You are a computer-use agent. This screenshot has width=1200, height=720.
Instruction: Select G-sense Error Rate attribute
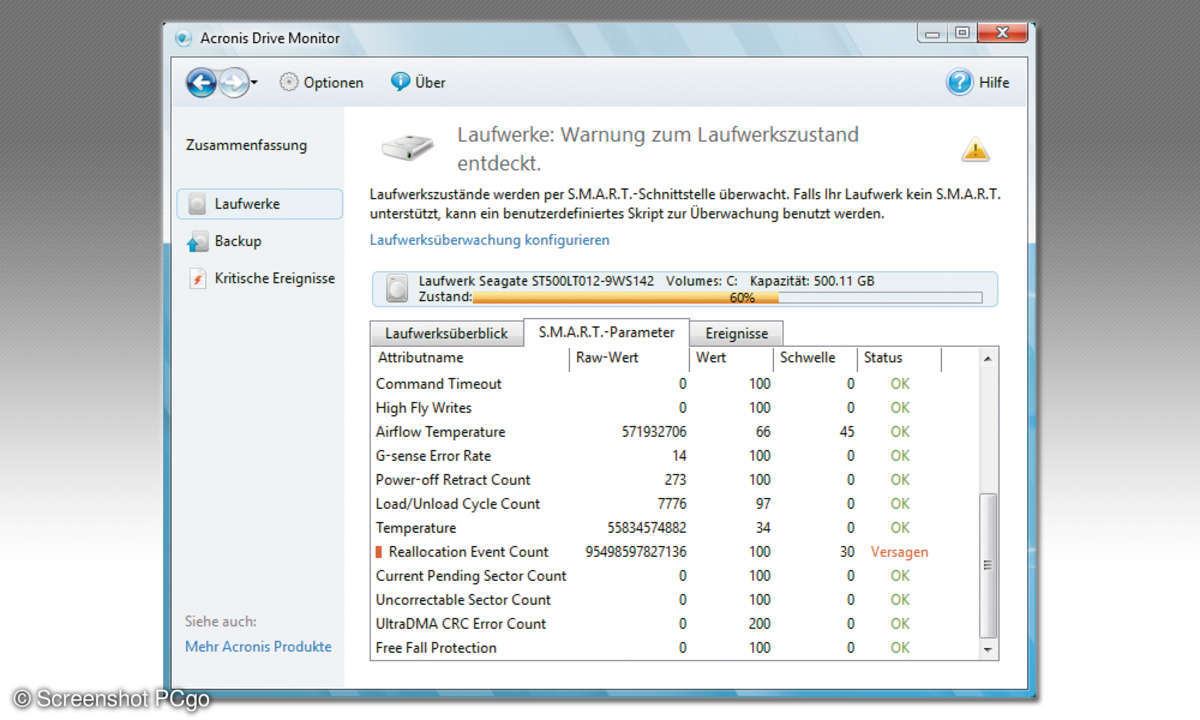click(x=433, y=456)
